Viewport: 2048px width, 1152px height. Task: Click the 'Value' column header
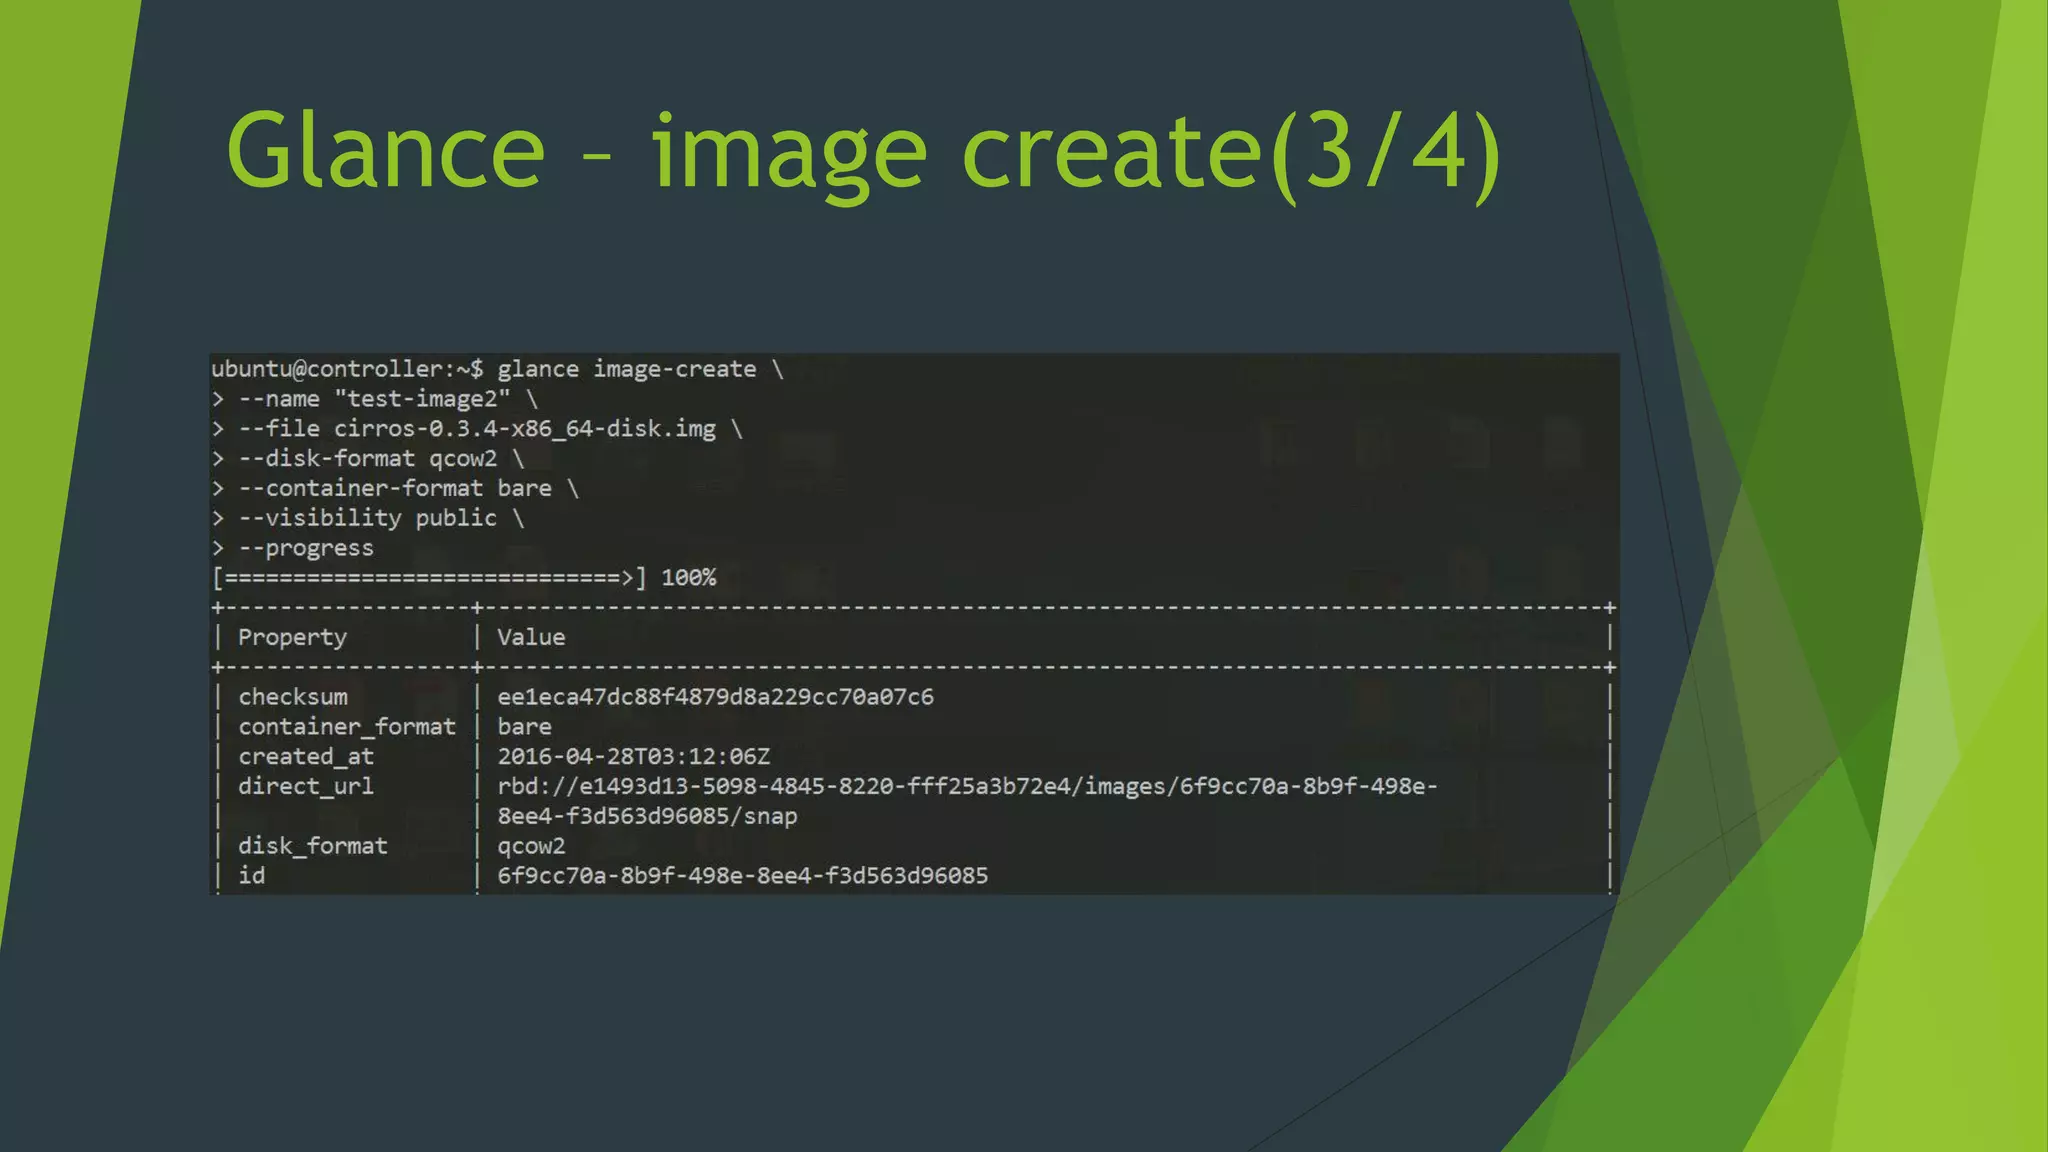(531, 637)
